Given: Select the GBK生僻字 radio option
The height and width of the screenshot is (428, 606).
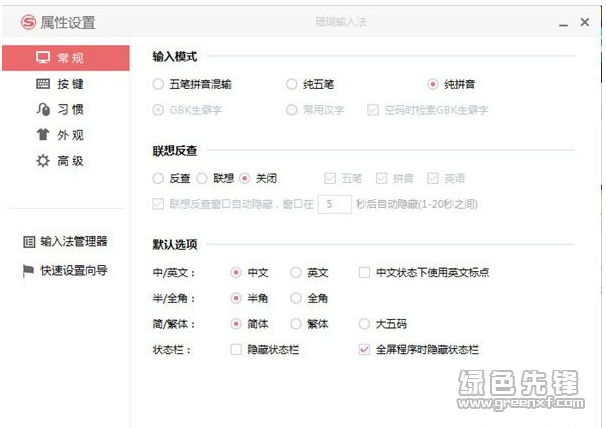Looking at the screenshot, I should tap(158, 110).
